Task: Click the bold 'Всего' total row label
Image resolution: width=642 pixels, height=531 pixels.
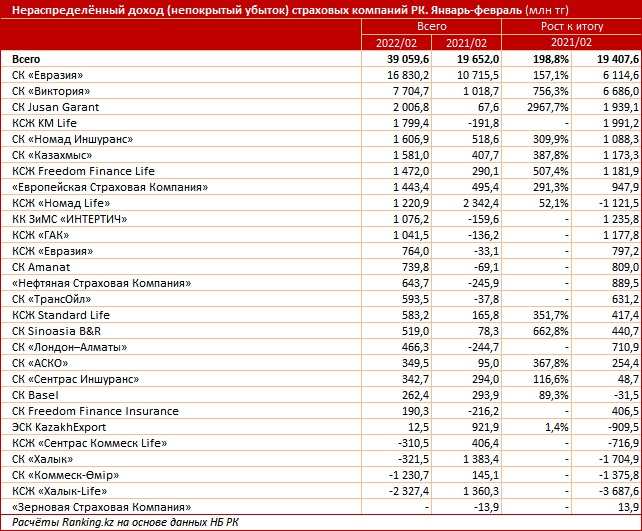Action: coord(26,59)
